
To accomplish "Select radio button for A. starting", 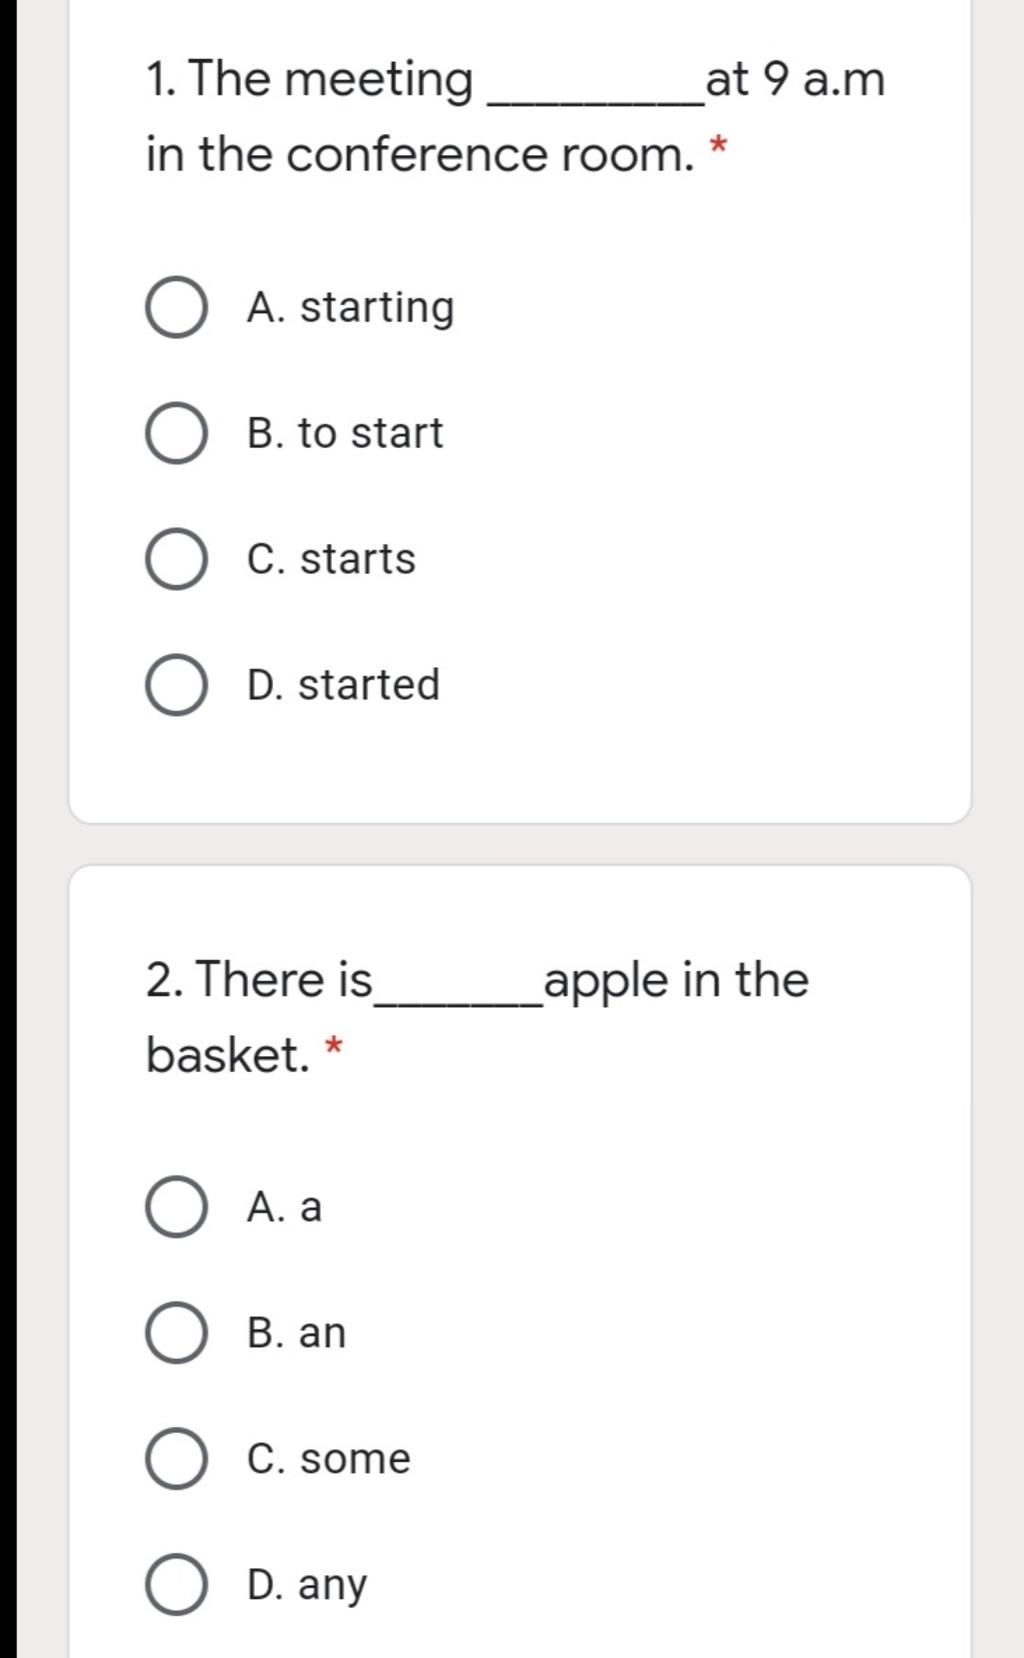I will point(177,307).
